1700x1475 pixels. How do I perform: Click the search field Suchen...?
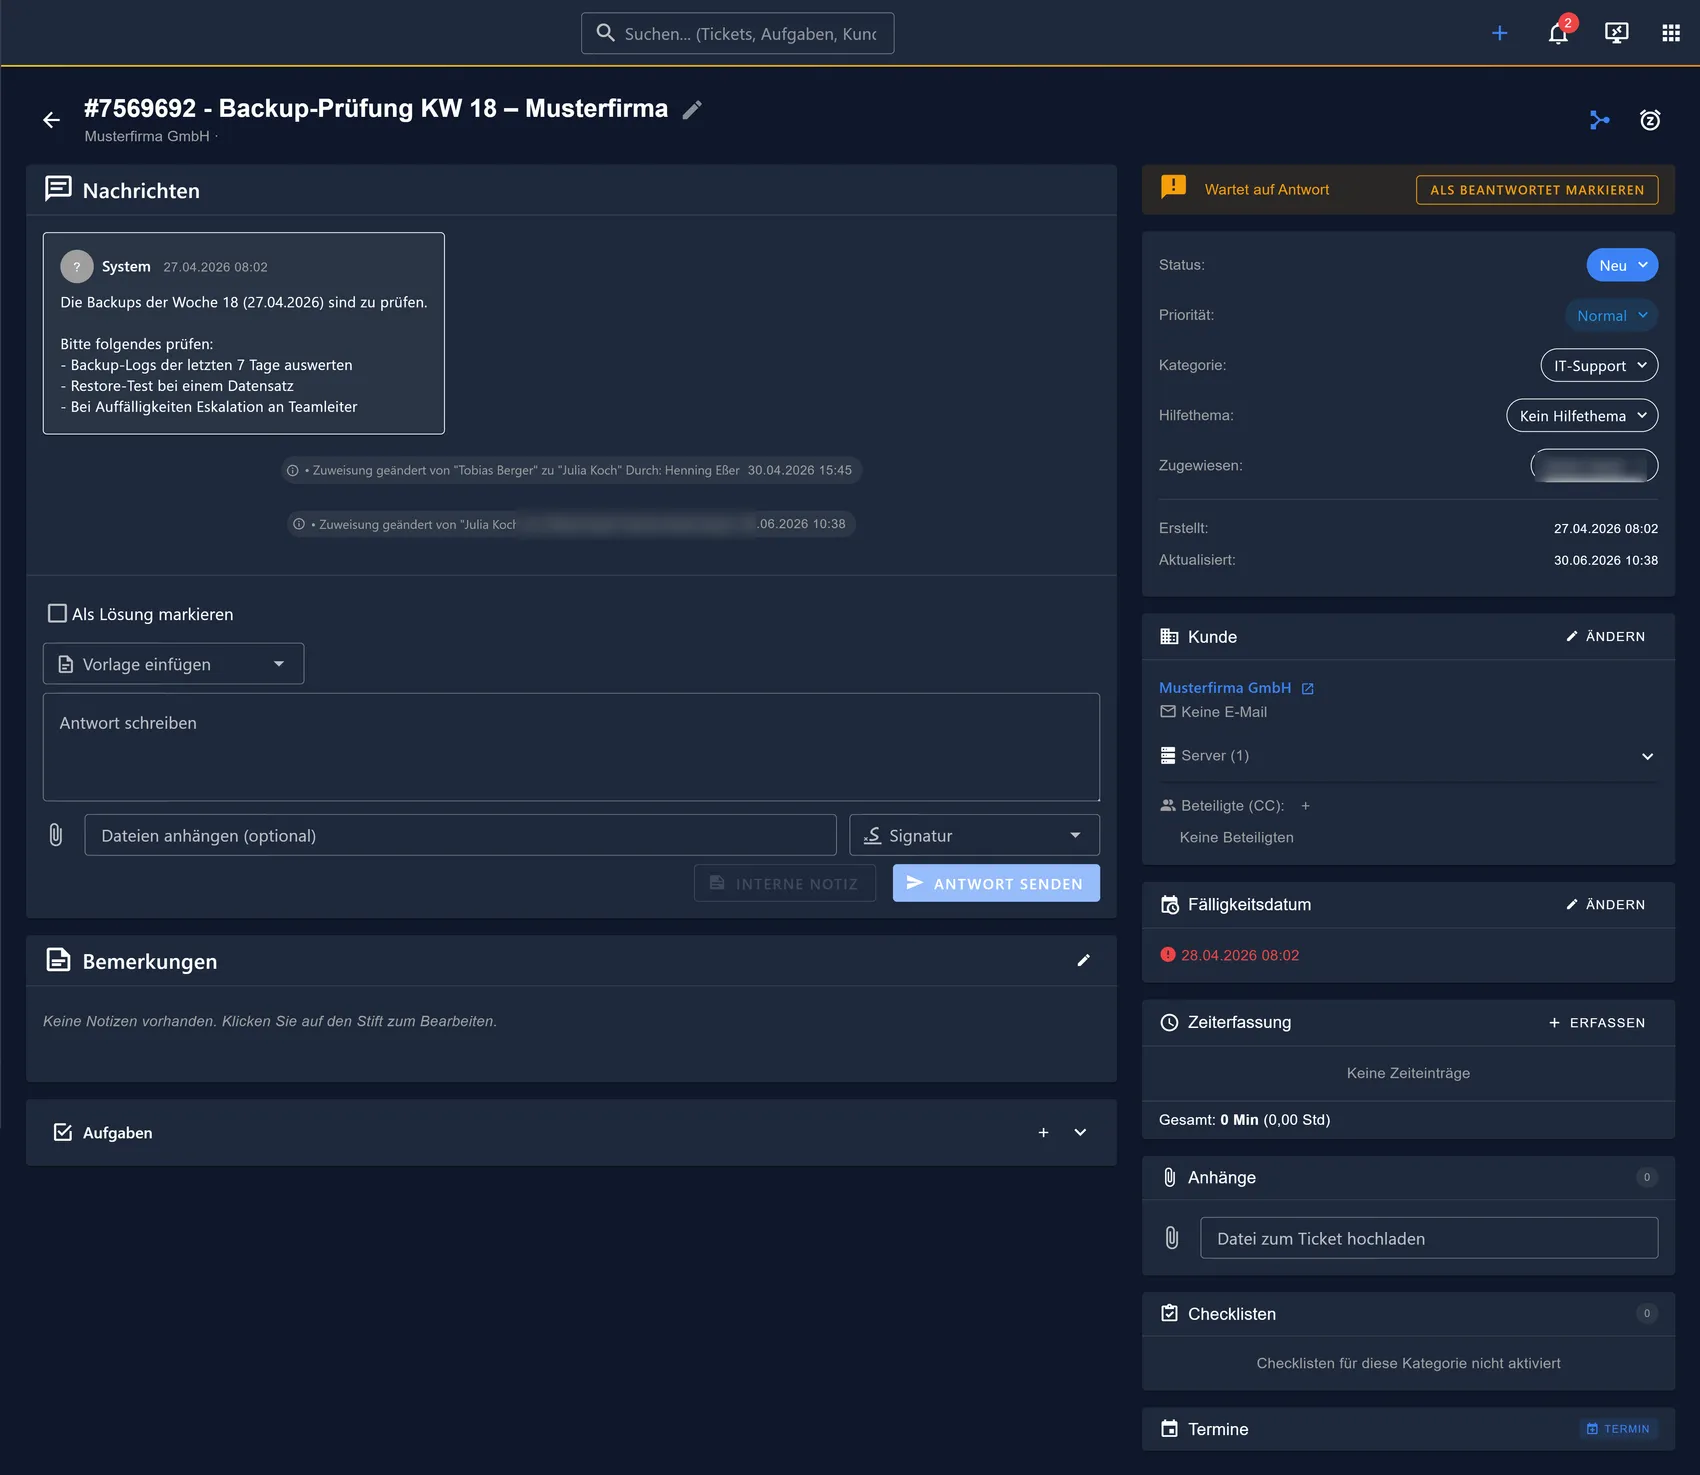pyautogui.click(x=737, y=33)
